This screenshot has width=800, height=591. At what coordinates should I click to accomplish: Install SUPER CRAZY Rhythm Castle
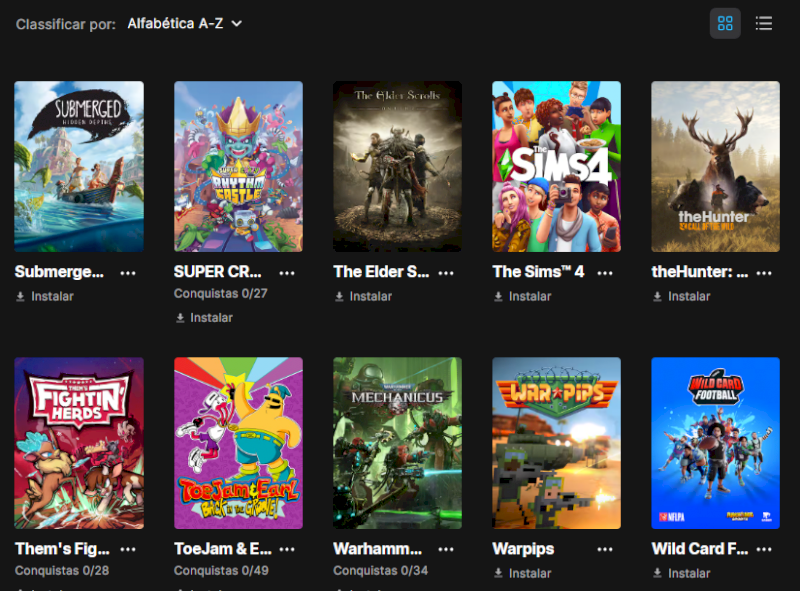click(x=204, y=318)
